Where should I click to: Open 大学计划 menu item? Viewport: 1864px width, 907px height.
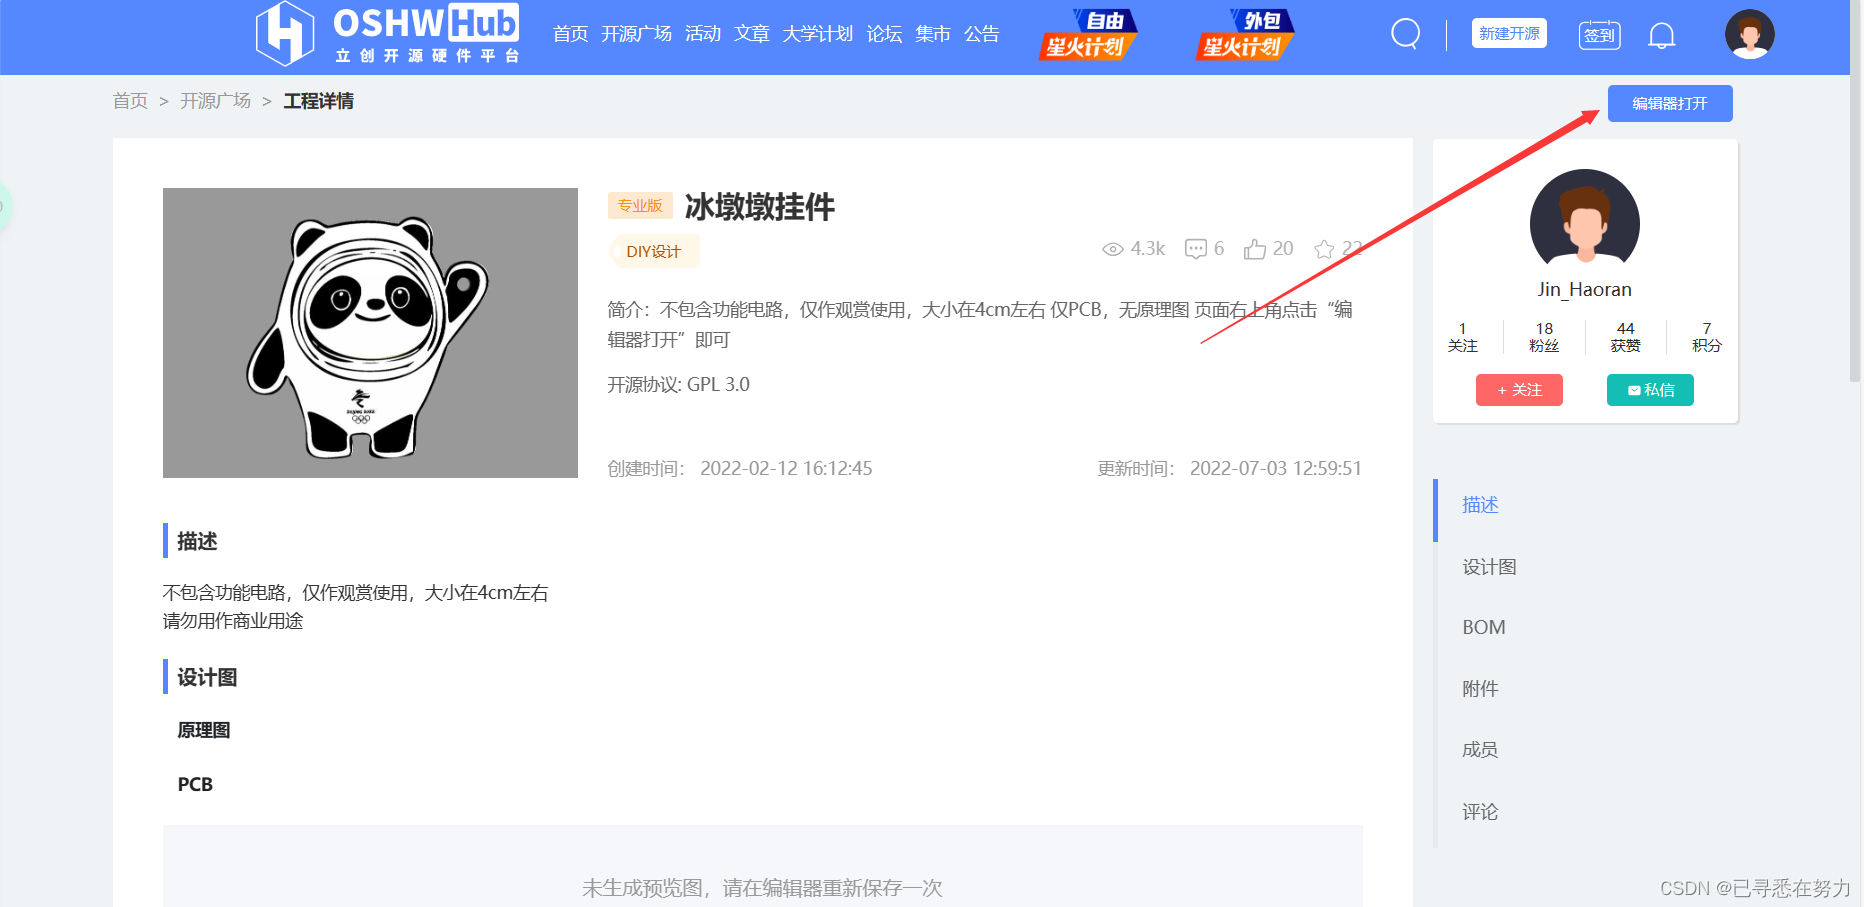[817, 34]
